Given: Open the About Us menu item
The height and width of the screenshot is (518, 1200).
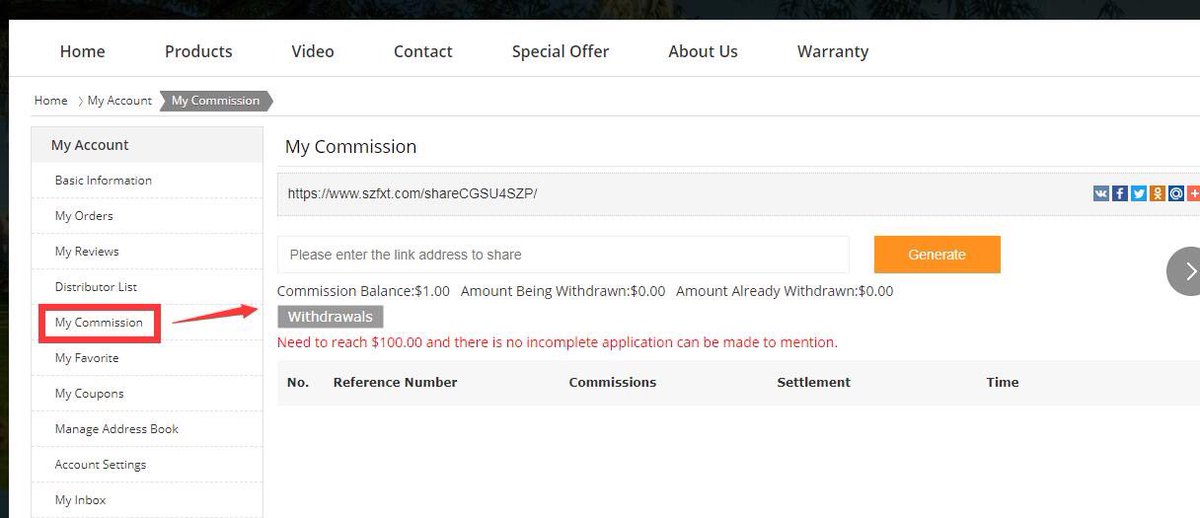Looking at the screenshot, I should point(703,52).
